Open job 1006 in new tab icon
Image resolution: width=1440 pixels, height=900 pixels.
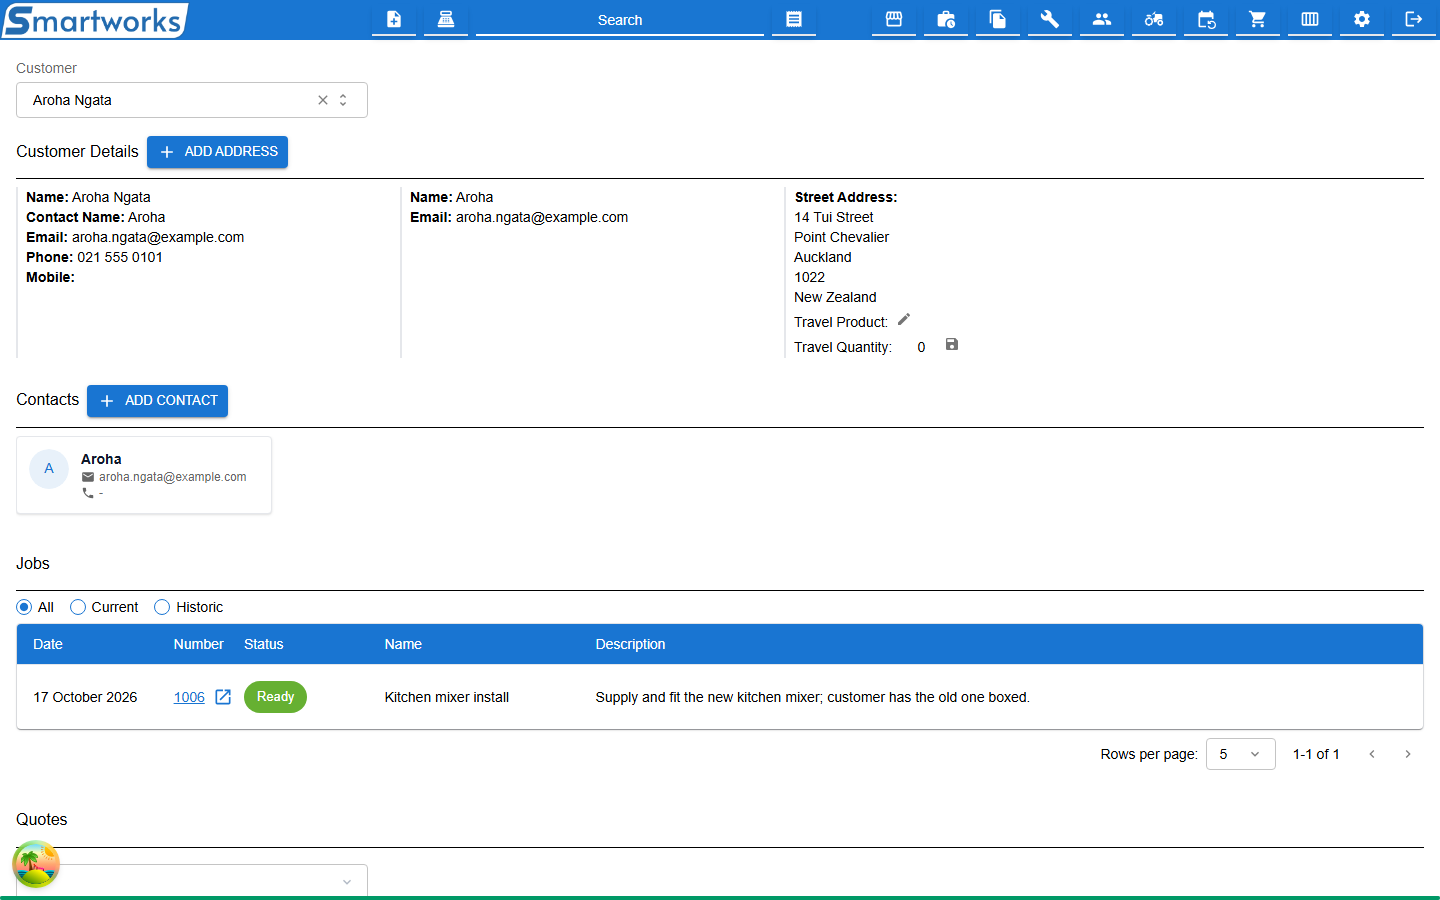pyautogui.click(x=223, y=697)
